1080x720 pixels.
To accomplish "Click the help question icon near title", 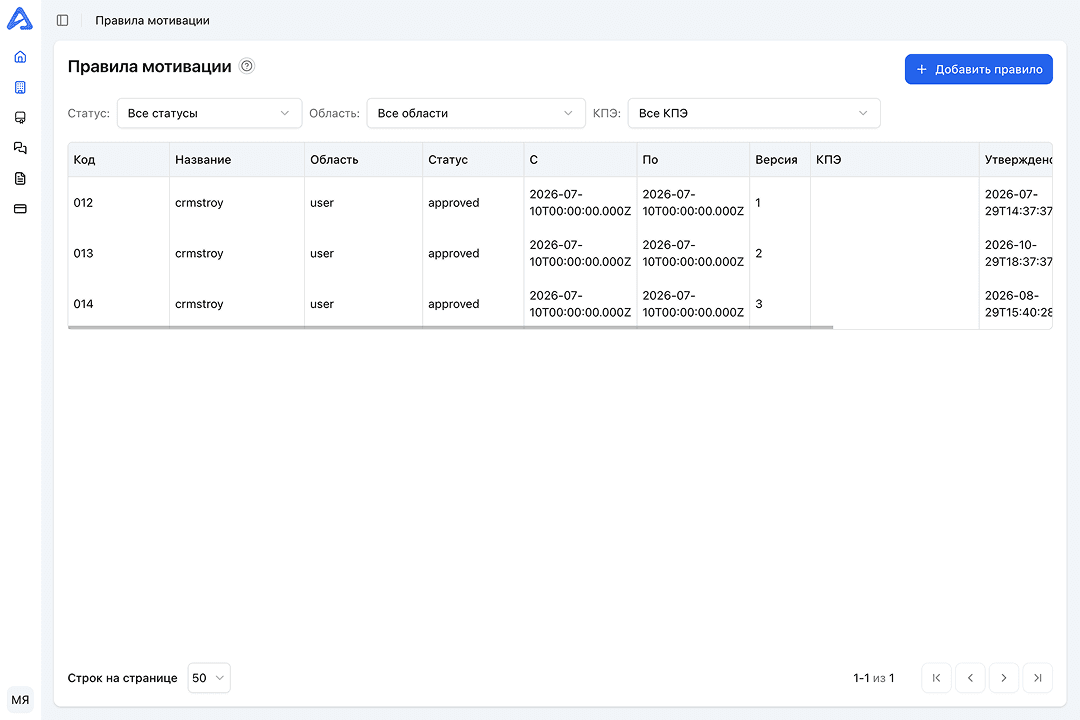I will [247, 66].
